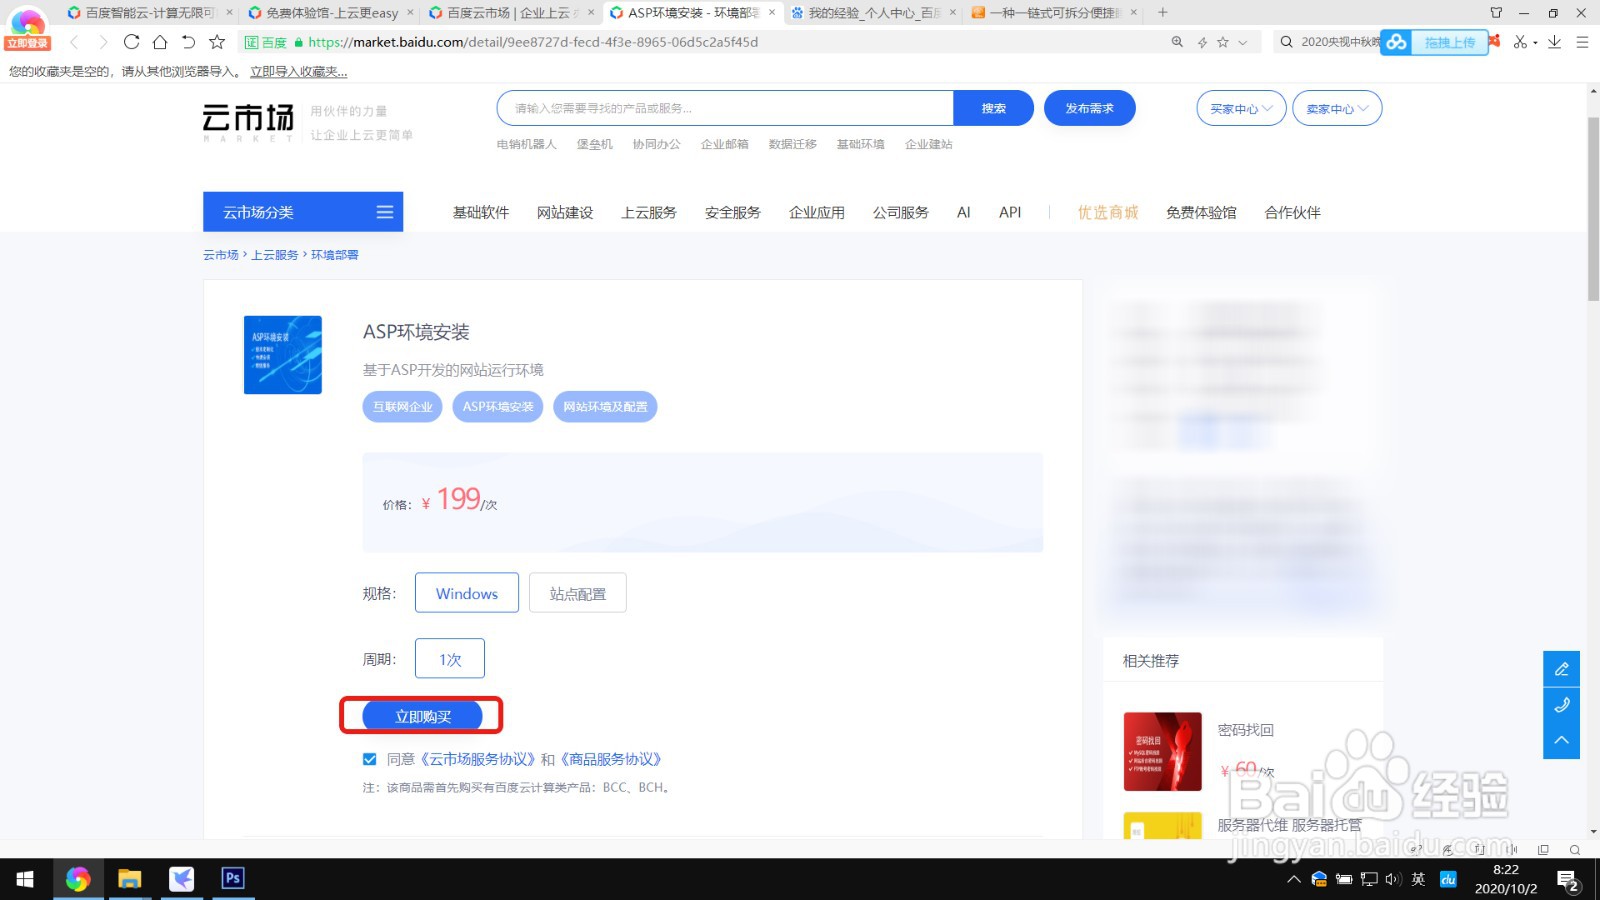The image size is (1600, 900).
Task: Click the 电销机器人 hot keyword
Action: click(527, 144)
